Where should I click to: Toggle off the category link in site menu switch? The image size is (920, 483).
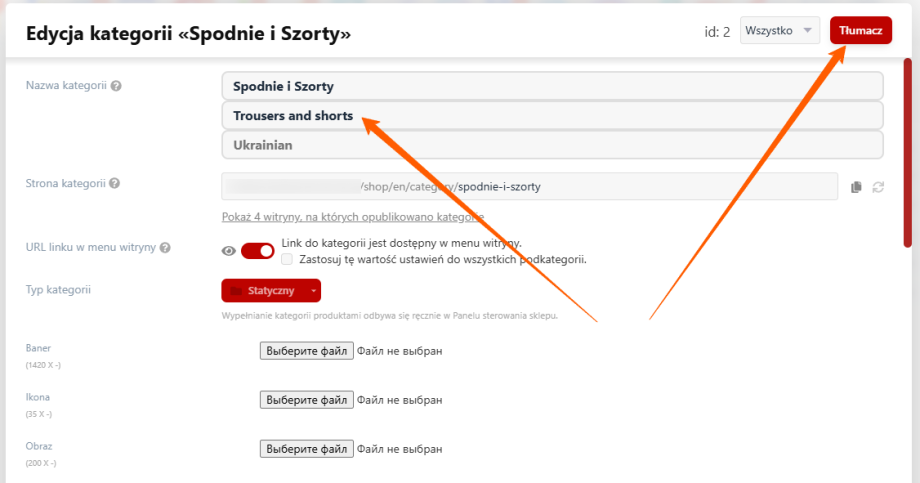[258, 251]
